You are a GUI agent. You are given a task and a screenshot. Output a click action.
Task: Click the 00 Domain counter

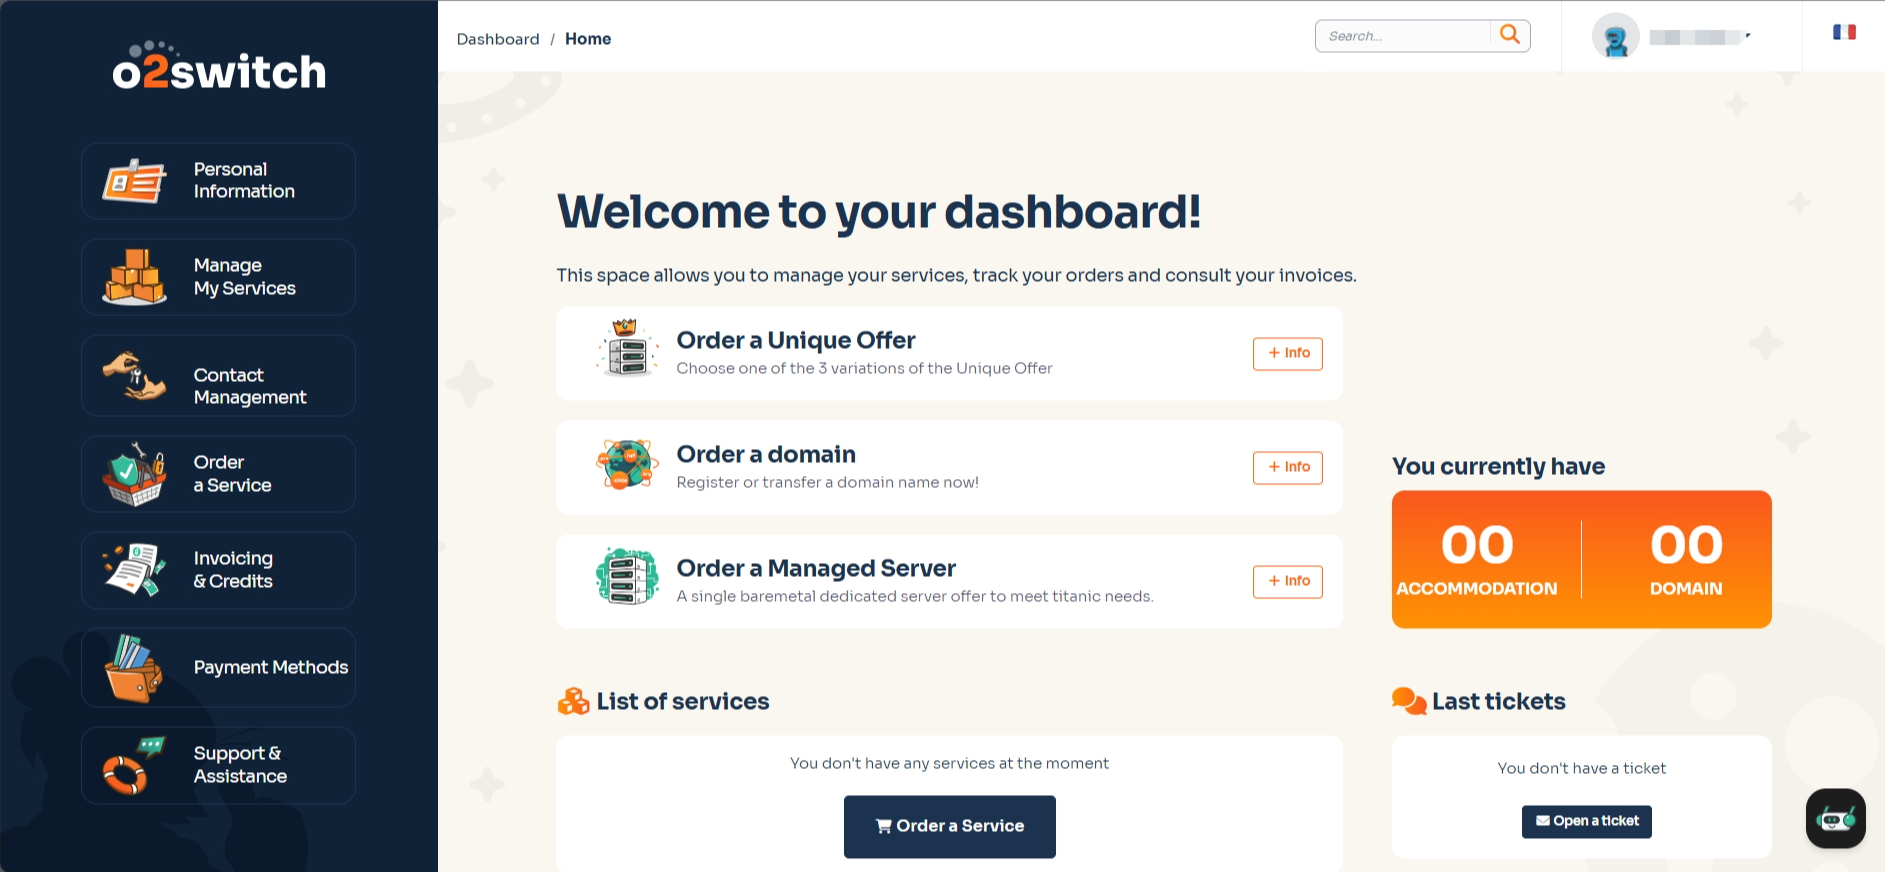[x=1686, y=560]
